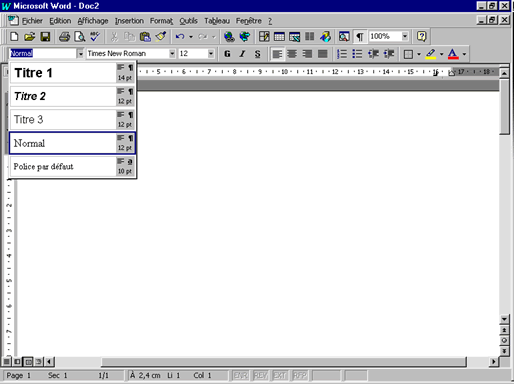Viewport: 515px width, 385px height.
Task: Print the document with printer icon
Action: click(x=64, y=36)
